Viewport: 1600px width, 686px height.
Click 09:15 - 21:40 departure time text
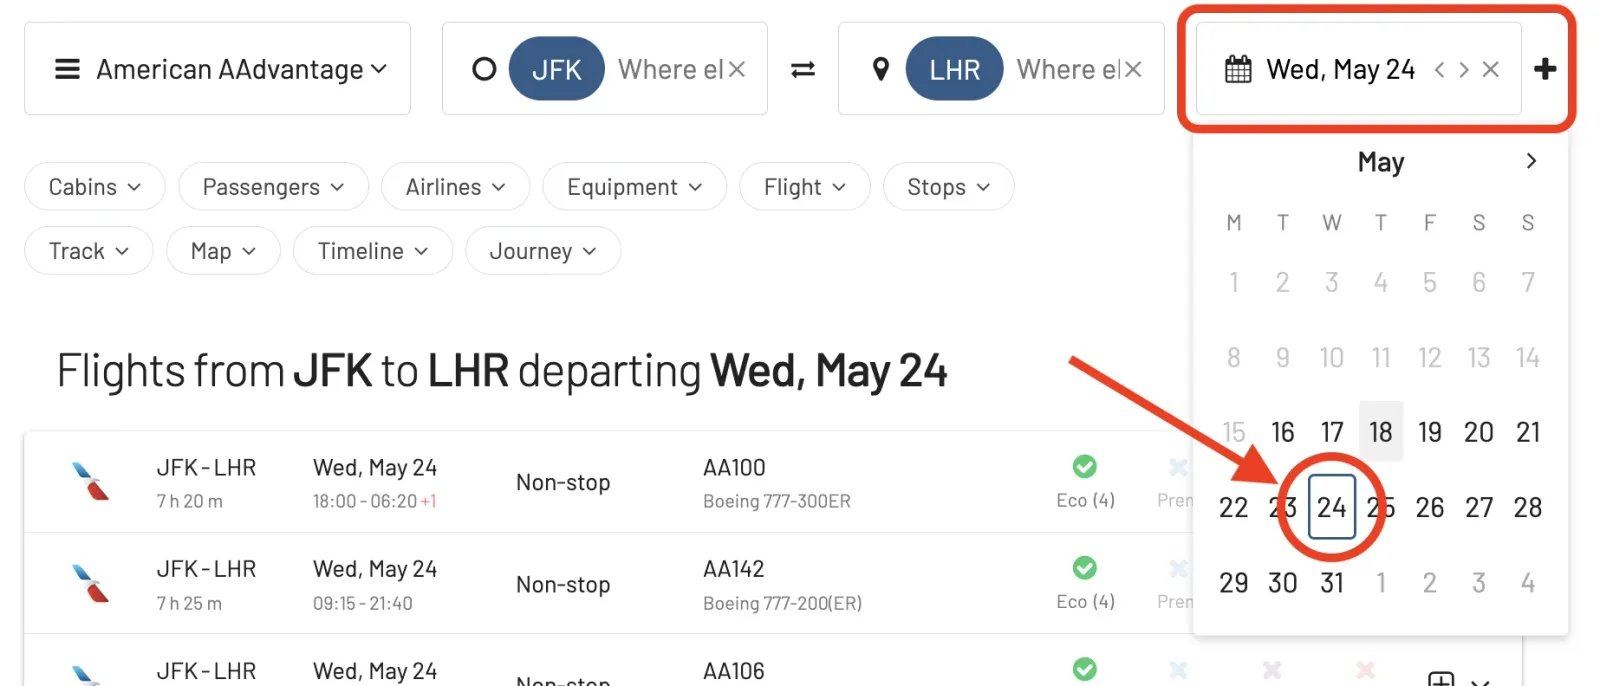tap(363, 603)
